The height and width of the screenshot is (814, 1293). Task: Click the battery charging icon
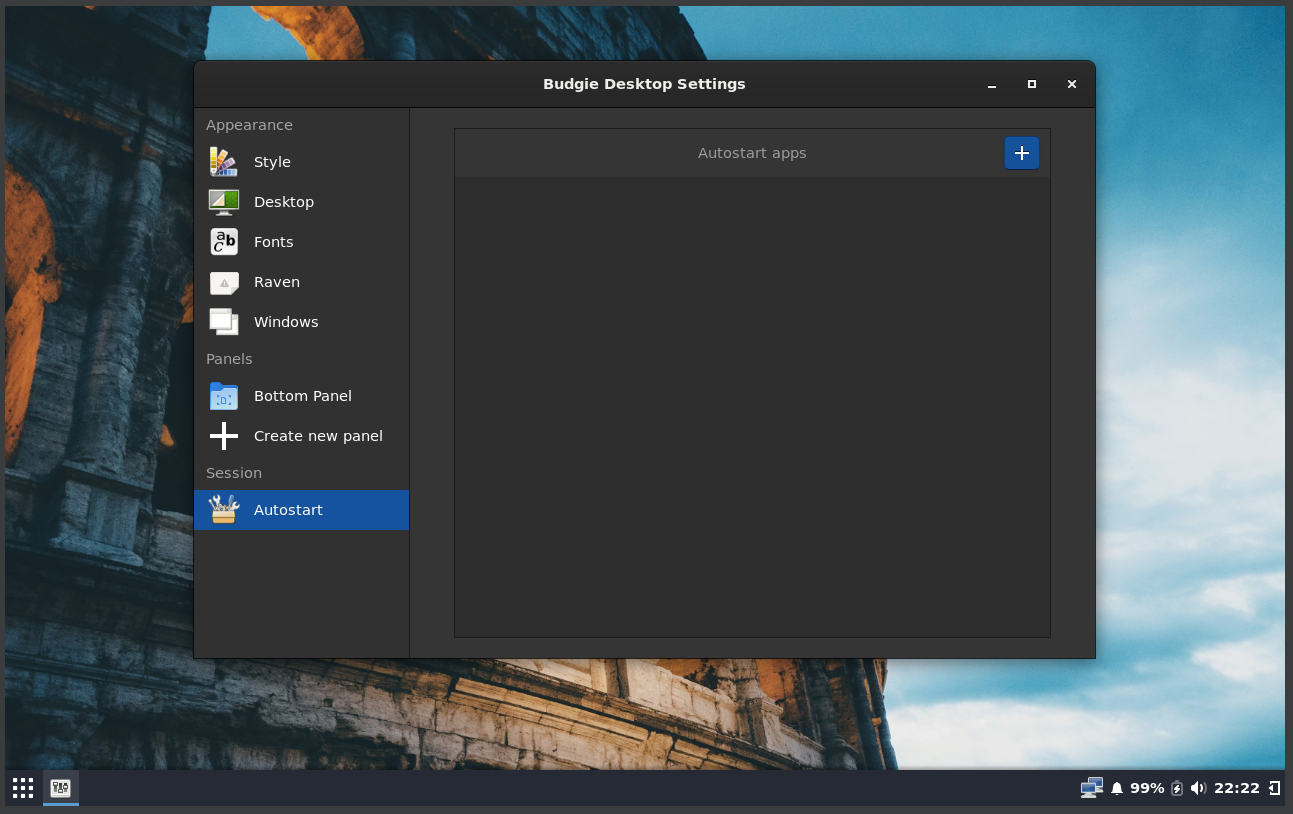(x=1177, y=787)
